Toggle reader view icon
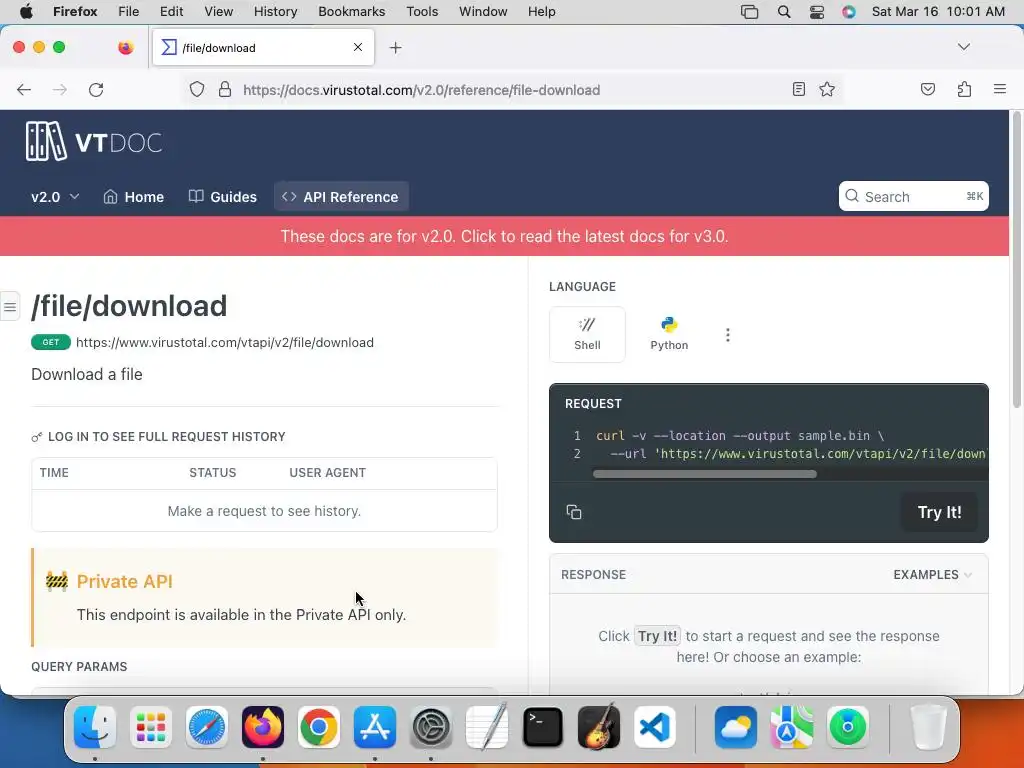Image resolution: width=1024 pixels, height=768 pixels. point(798,89)
